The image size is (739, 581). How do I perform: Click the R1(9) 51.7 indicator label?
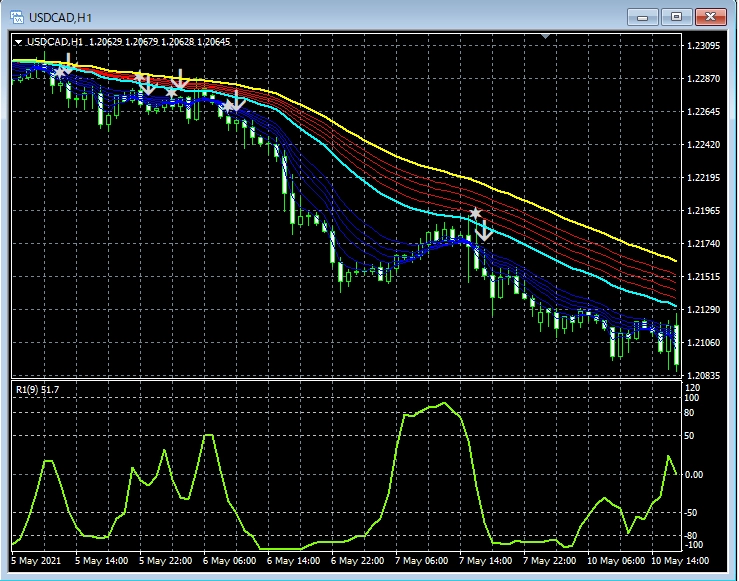pyautogui.click(x=39, y=387)
